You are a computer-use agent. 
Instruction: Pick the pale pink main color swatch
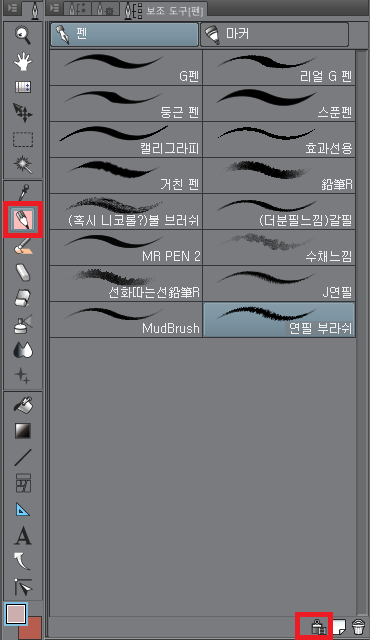16,613
